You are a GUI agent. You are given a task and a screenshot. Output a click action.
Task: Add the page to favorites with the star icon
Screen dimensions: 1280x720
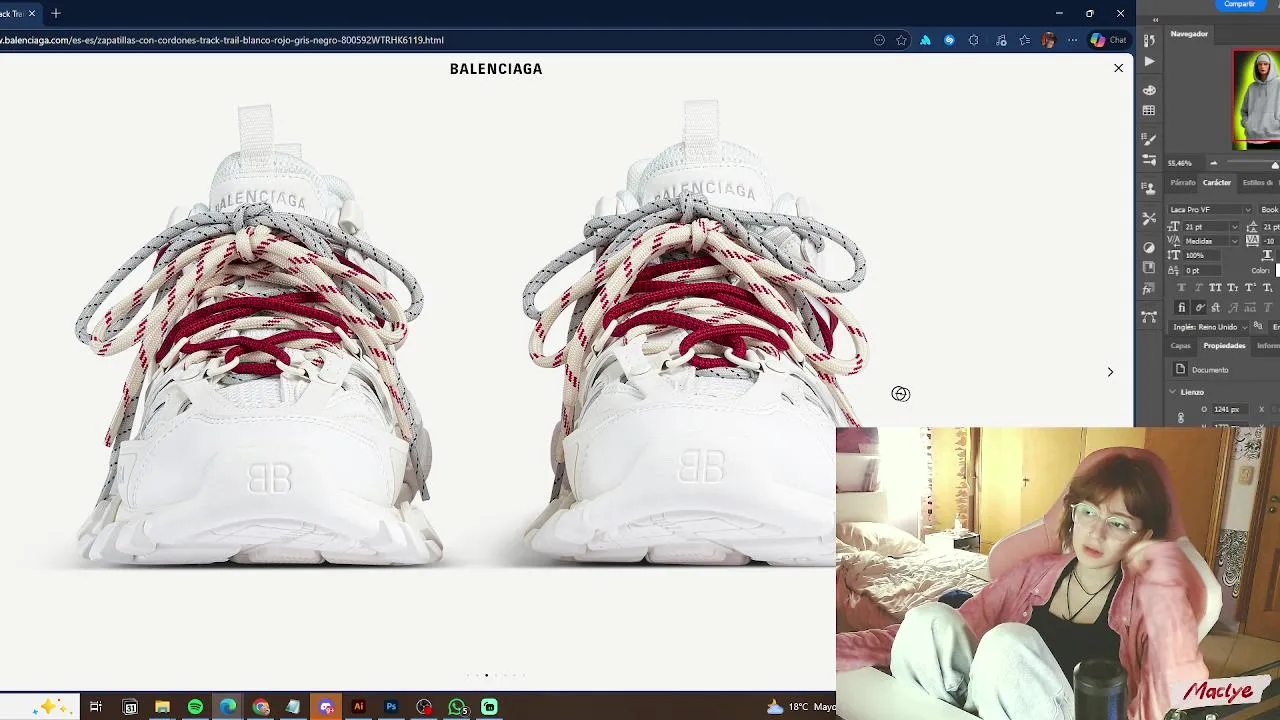[x=901, y=40]
